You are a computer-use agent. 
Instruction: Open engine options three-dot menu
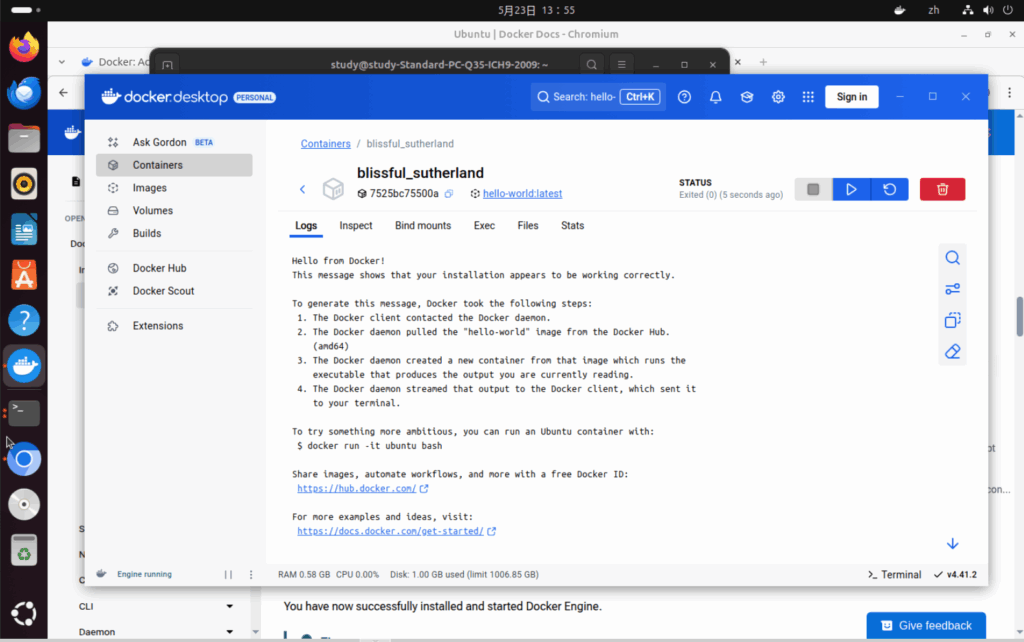(x=251, y=575)
